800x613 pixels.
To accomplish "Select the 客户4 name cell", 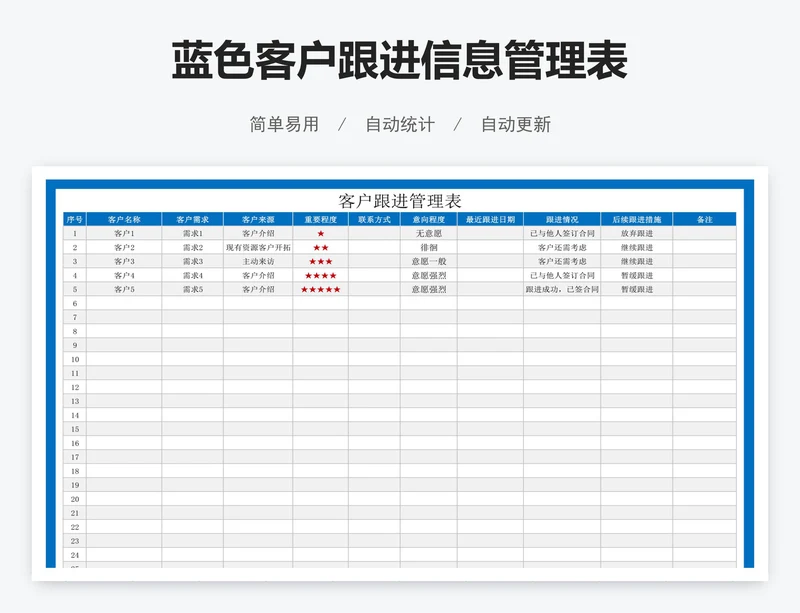I will click(124, 276).
